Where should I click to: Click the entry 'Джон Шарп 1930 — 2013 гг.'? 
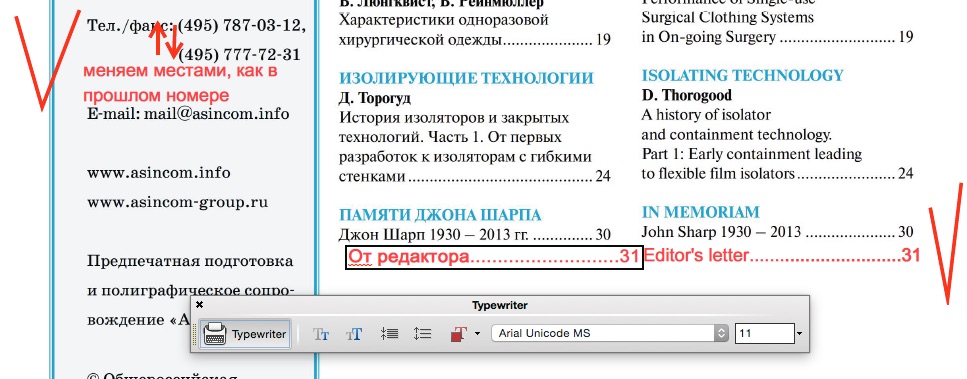pyautogui.click(x=435, y=235)
